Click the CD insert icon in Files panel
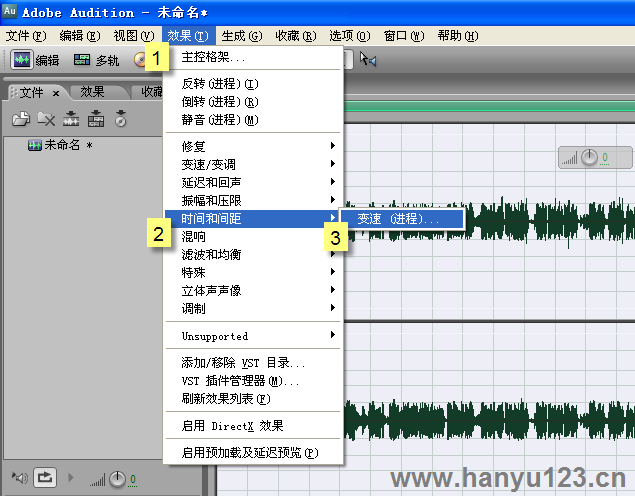The width and height of the screenshot is (635, 496). pyautogui.click(x=121, y=119)
